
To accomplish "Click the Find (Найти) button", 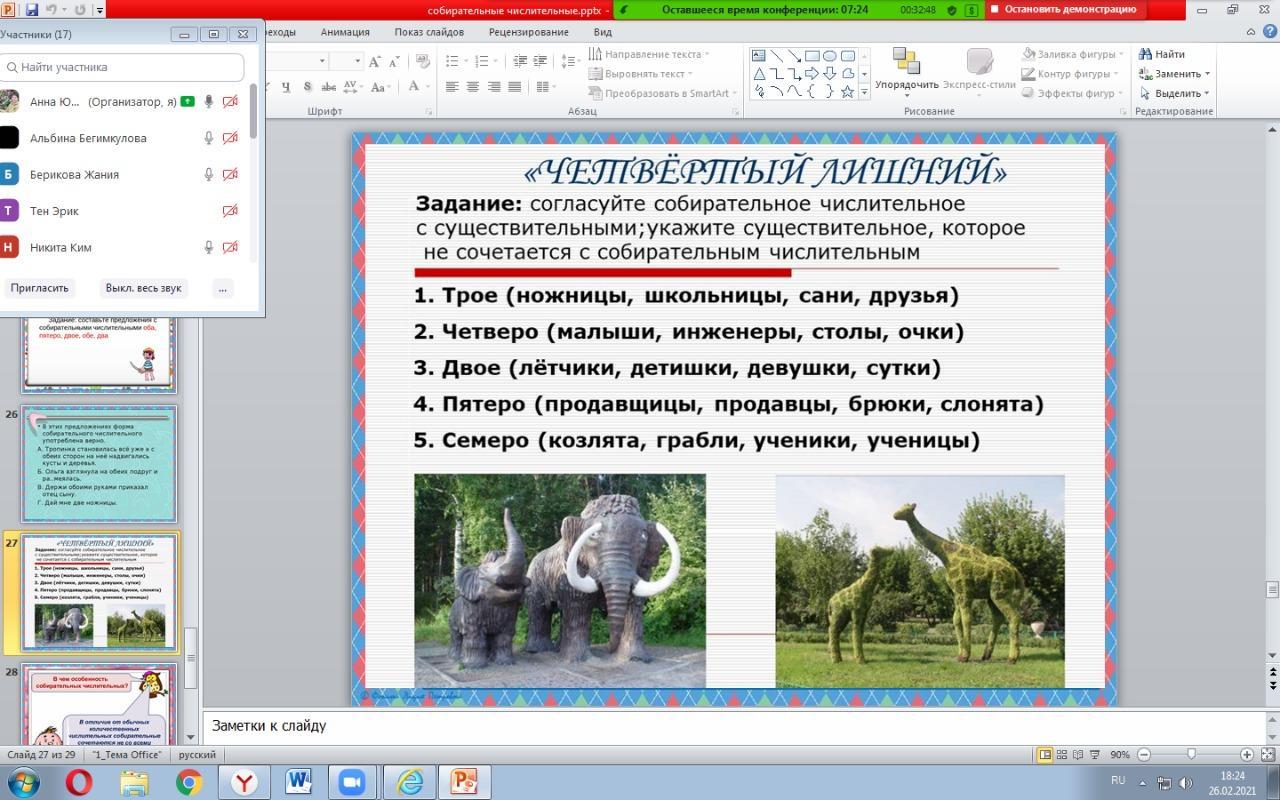I will (1161, 54).
